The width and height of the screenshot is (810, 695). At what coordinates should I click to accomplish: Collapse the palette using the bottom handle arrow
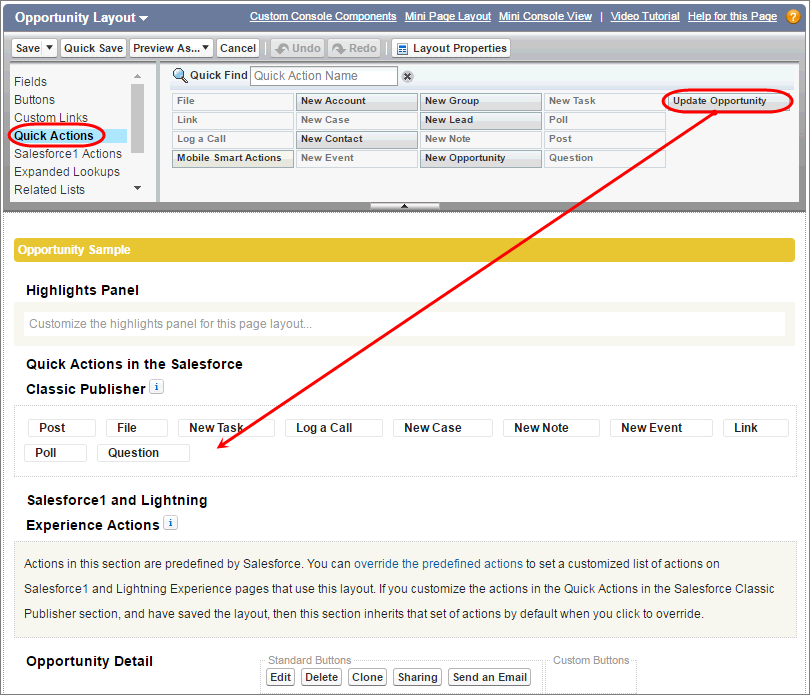coord(405,205)
